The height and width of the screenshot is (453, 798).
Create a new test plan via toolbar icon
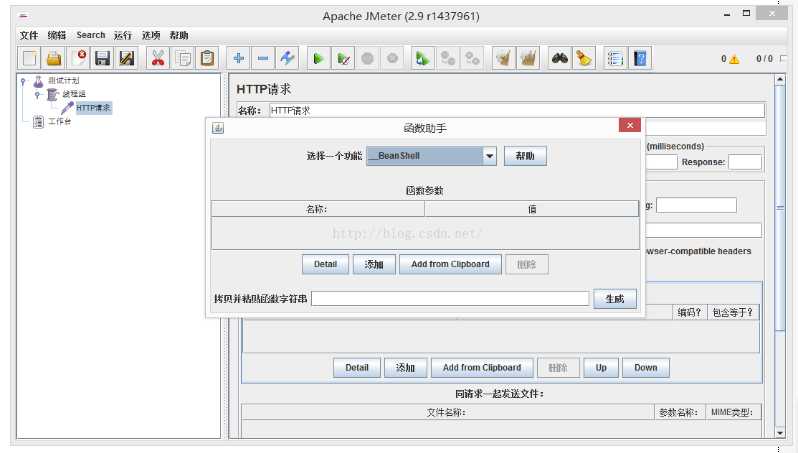pyautogui.click(x=29, y=59)
